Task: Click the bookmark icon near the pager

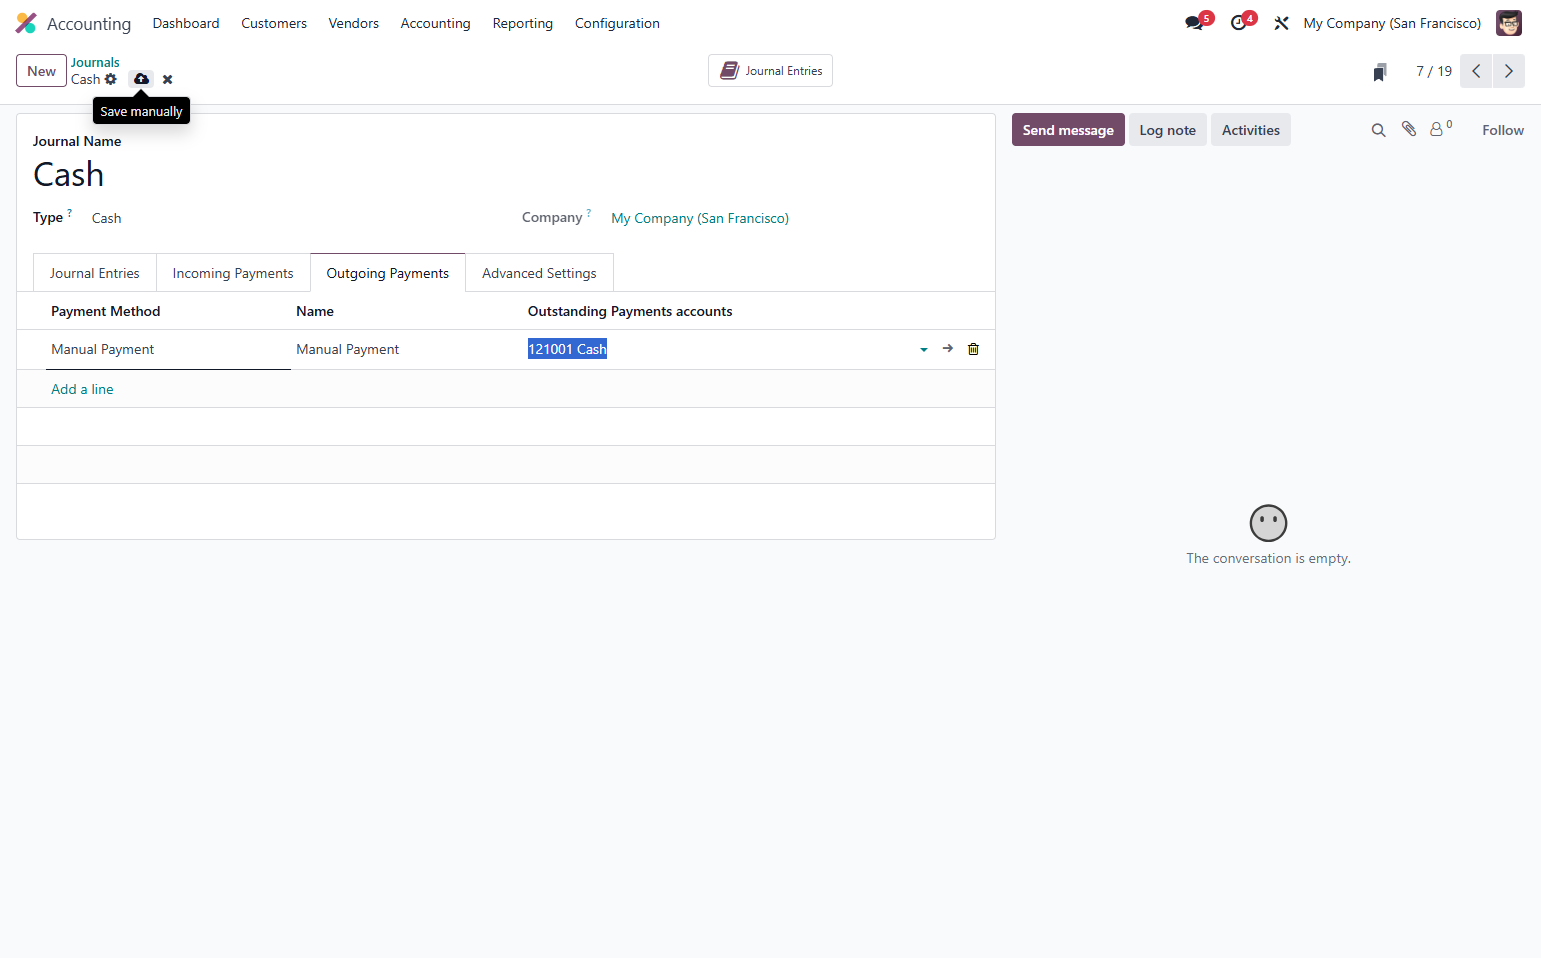Action: click(x=1380, y=72)
